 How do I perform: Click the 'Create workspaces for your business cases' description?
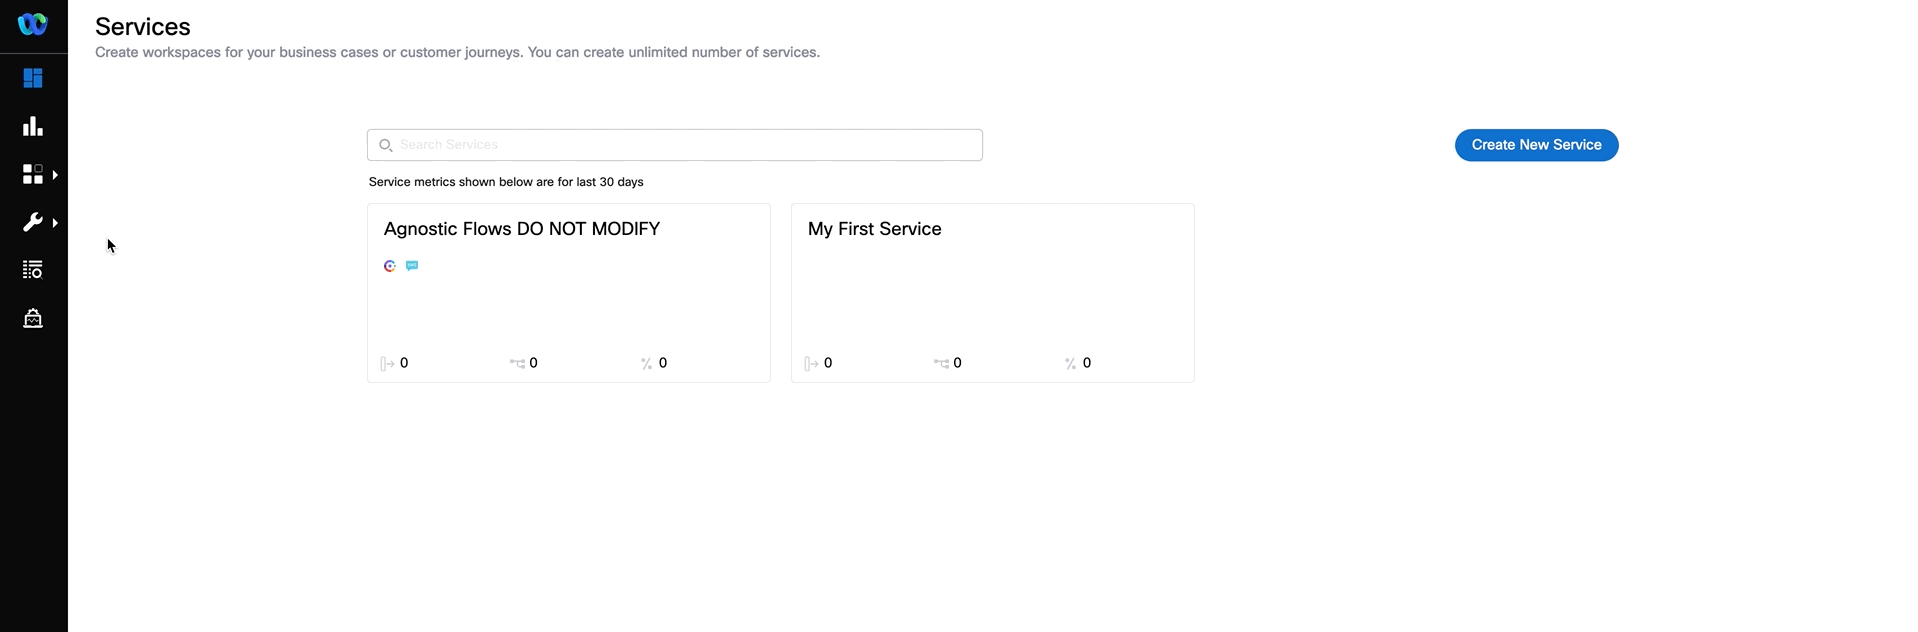(457, 52)
